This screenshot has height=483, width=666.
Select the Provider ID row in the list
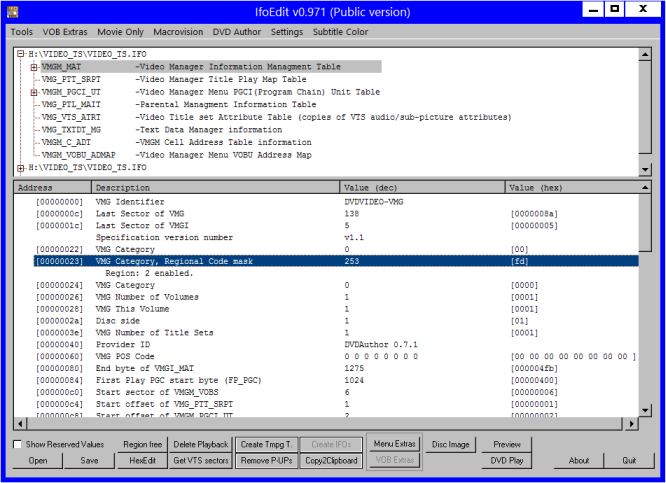(x=120, y=344)
